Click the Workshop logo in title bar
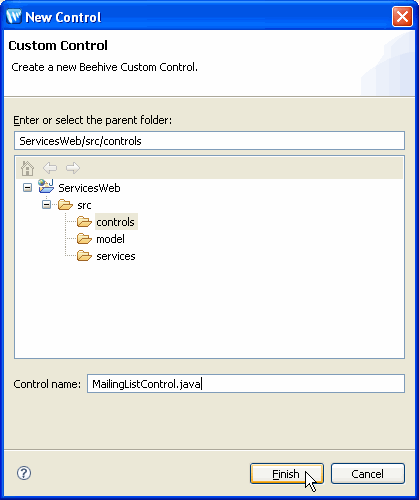Viewport: 419px width, 500px height. pos(14,16)
